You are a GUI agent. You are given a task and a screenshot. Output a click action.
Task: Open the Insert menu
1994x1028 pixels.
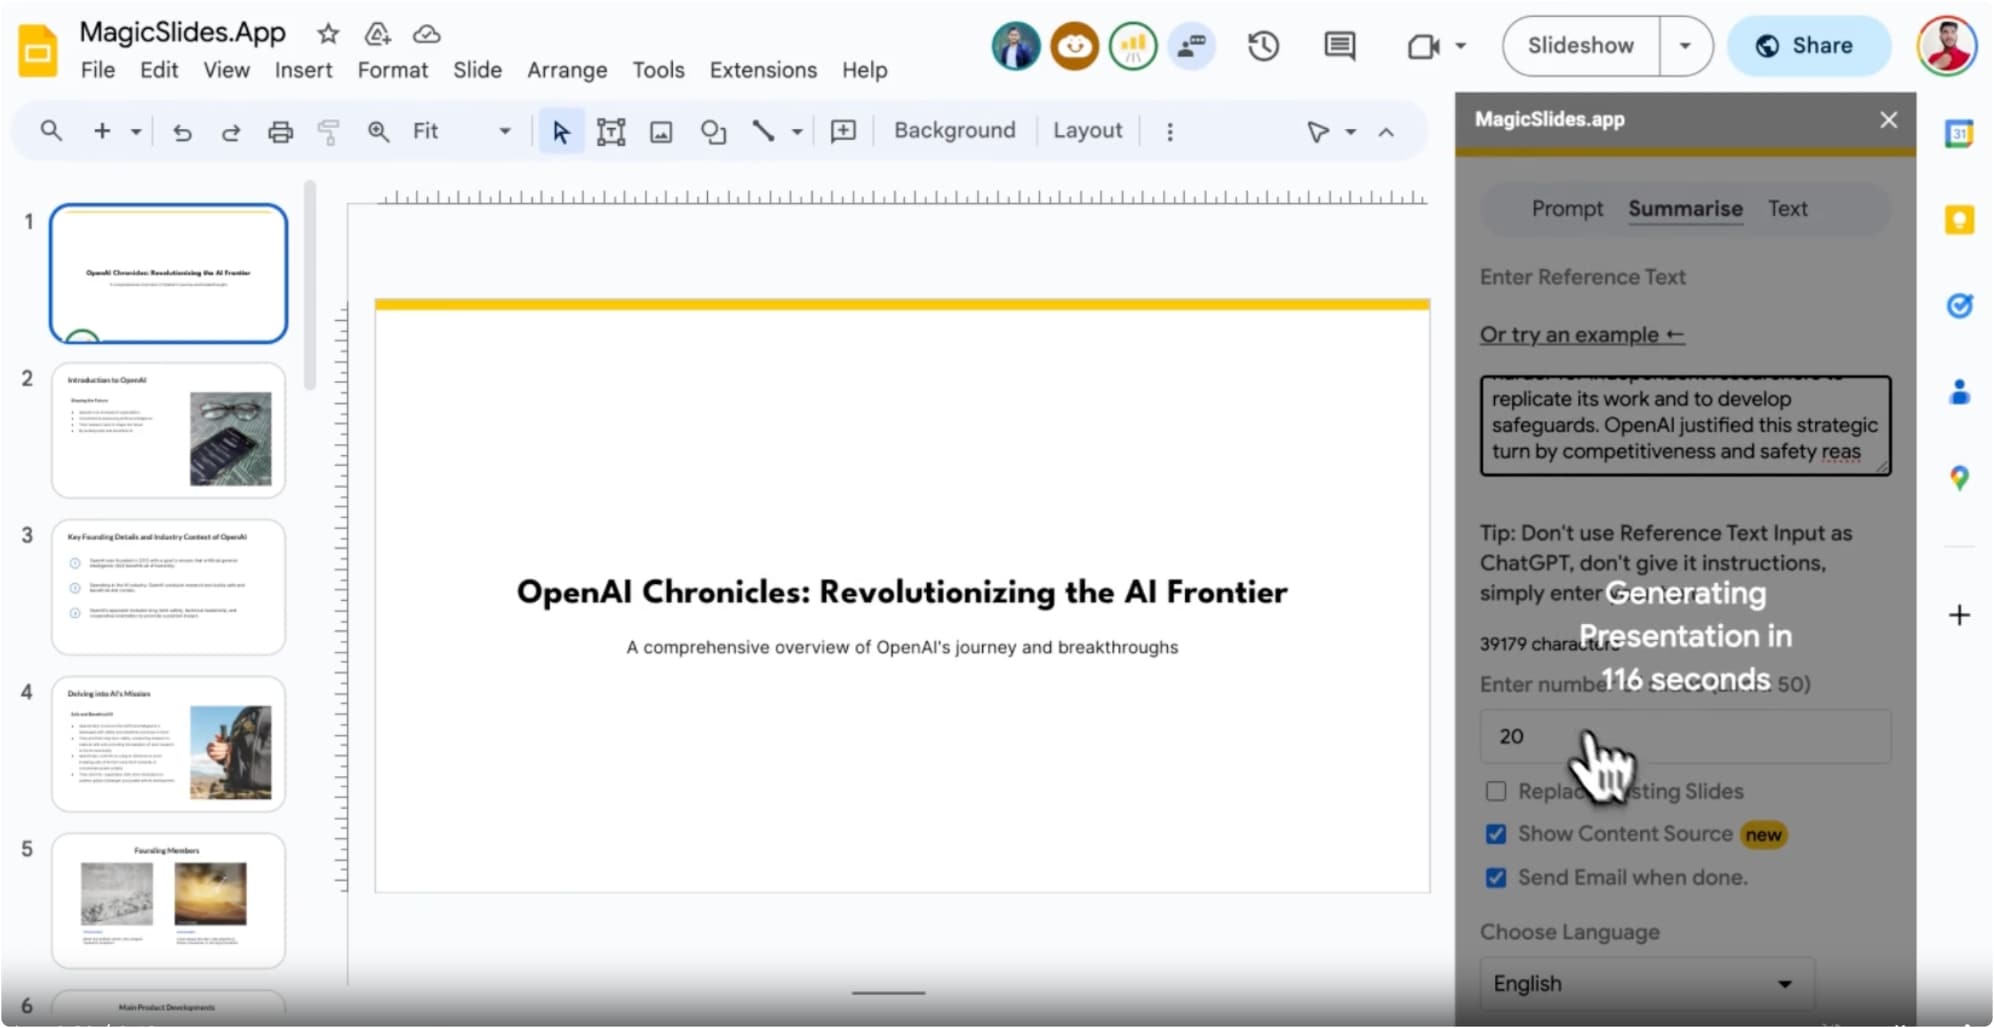click(303, 70)
